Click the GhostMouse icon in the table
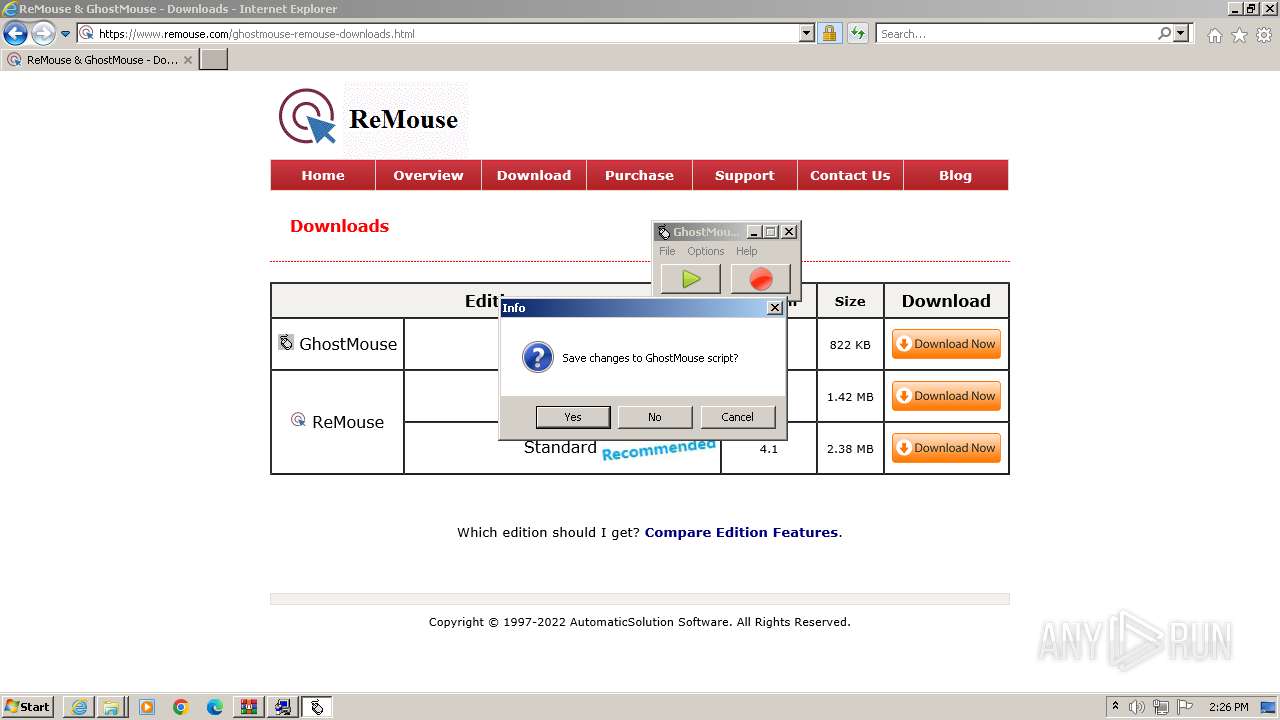 tap(286, 342)
